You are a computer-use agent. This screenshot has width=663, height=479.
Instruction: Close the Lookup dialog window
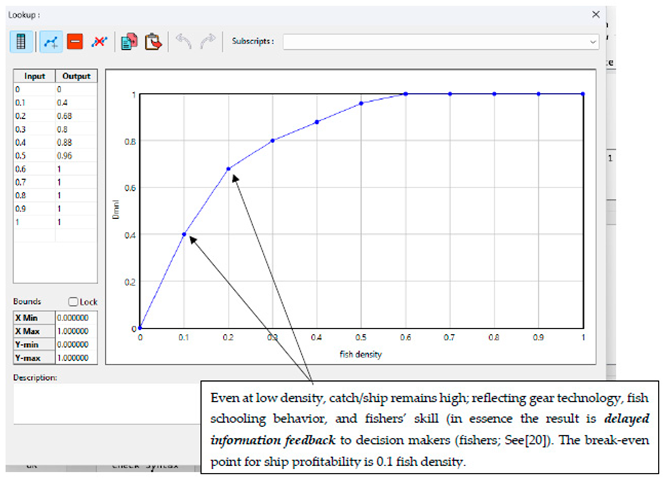coord(597,14)
